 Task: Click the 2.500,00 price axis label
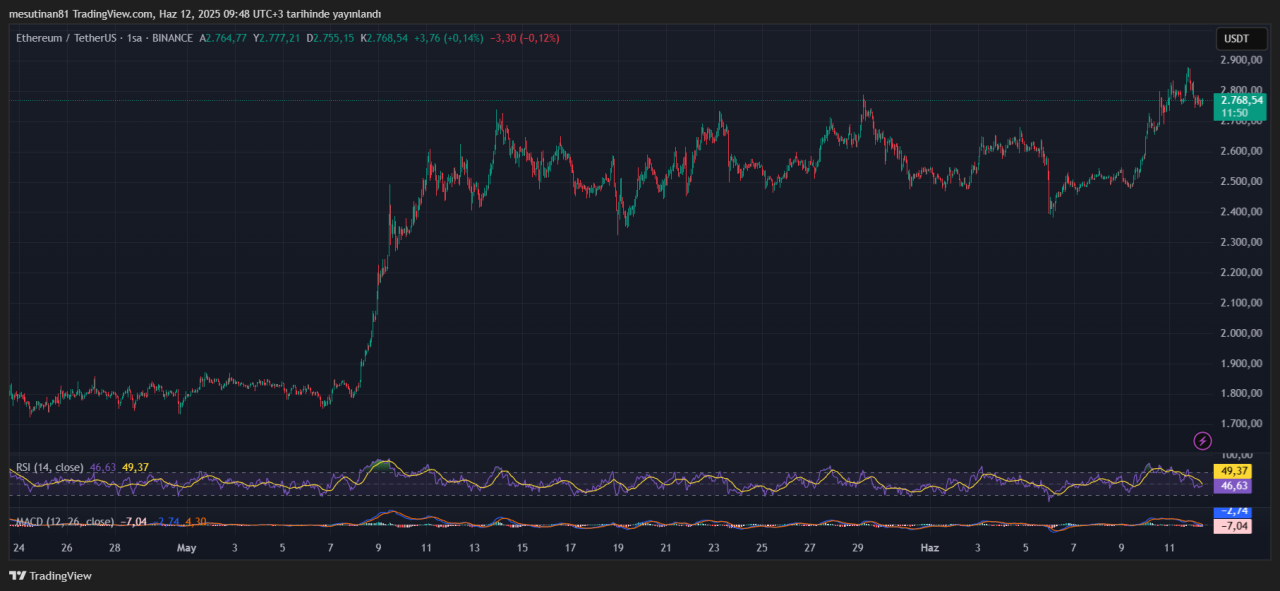[1242, 181]
